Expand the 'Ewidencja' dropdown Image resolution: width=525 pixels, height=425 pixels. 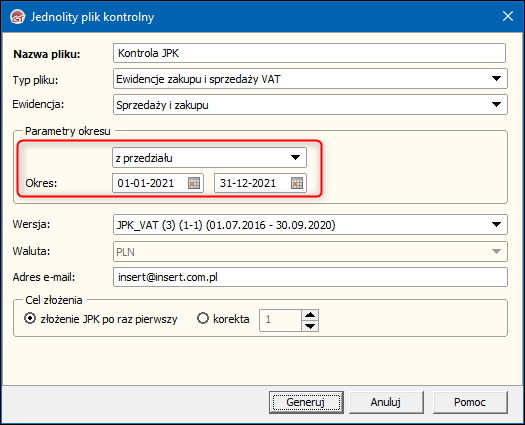pos(496,104)
